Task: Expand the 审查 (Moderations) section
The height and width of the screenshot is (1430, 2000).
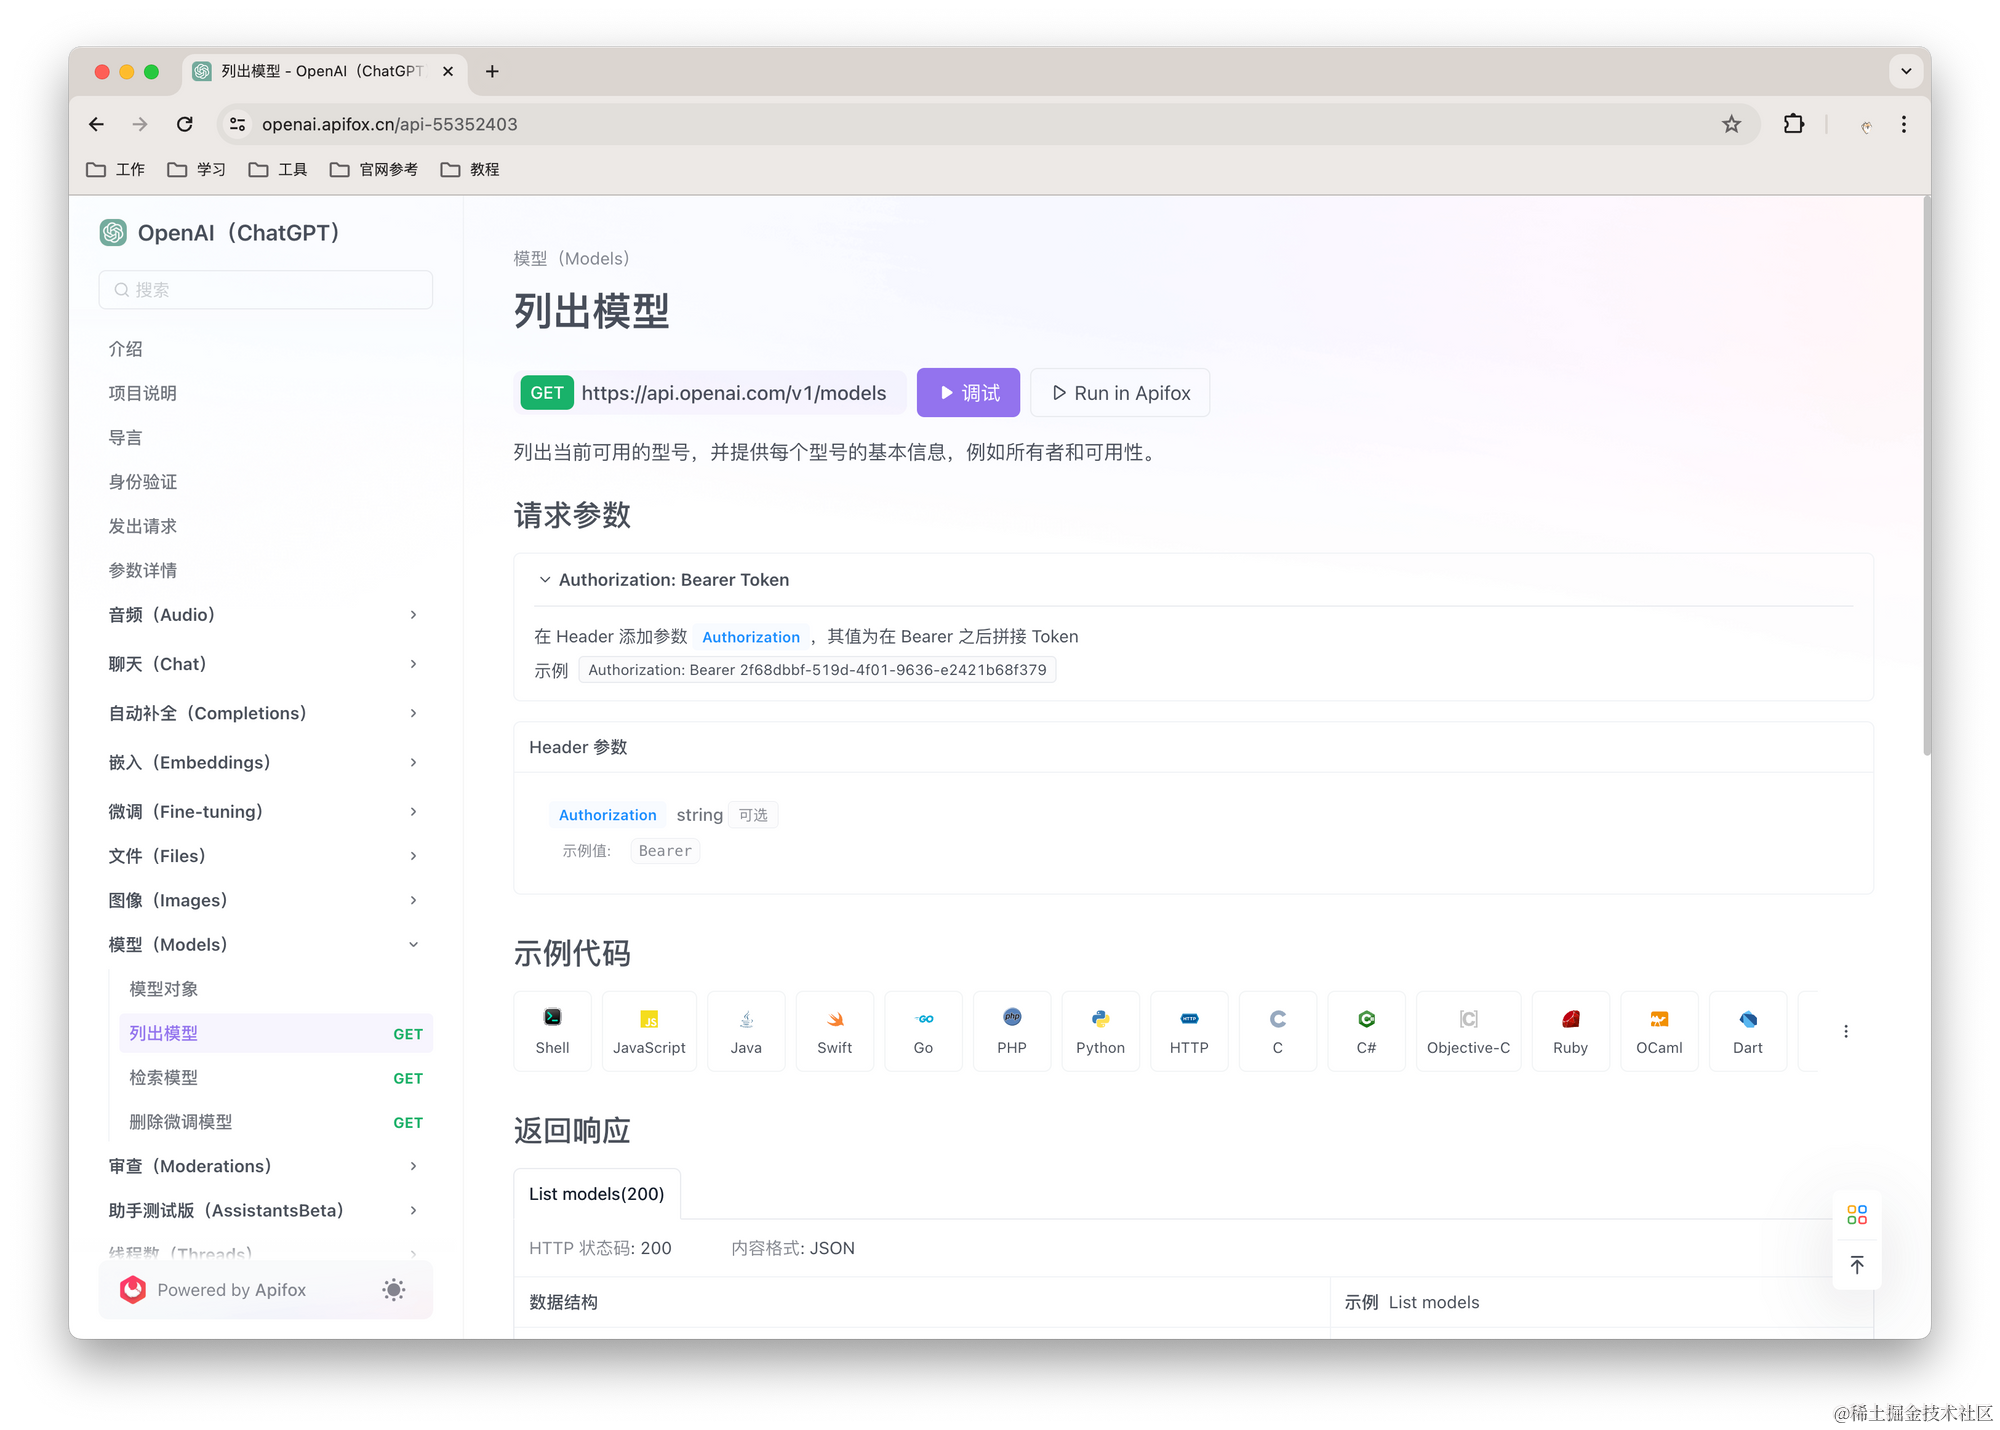Action: [264, 1166]
